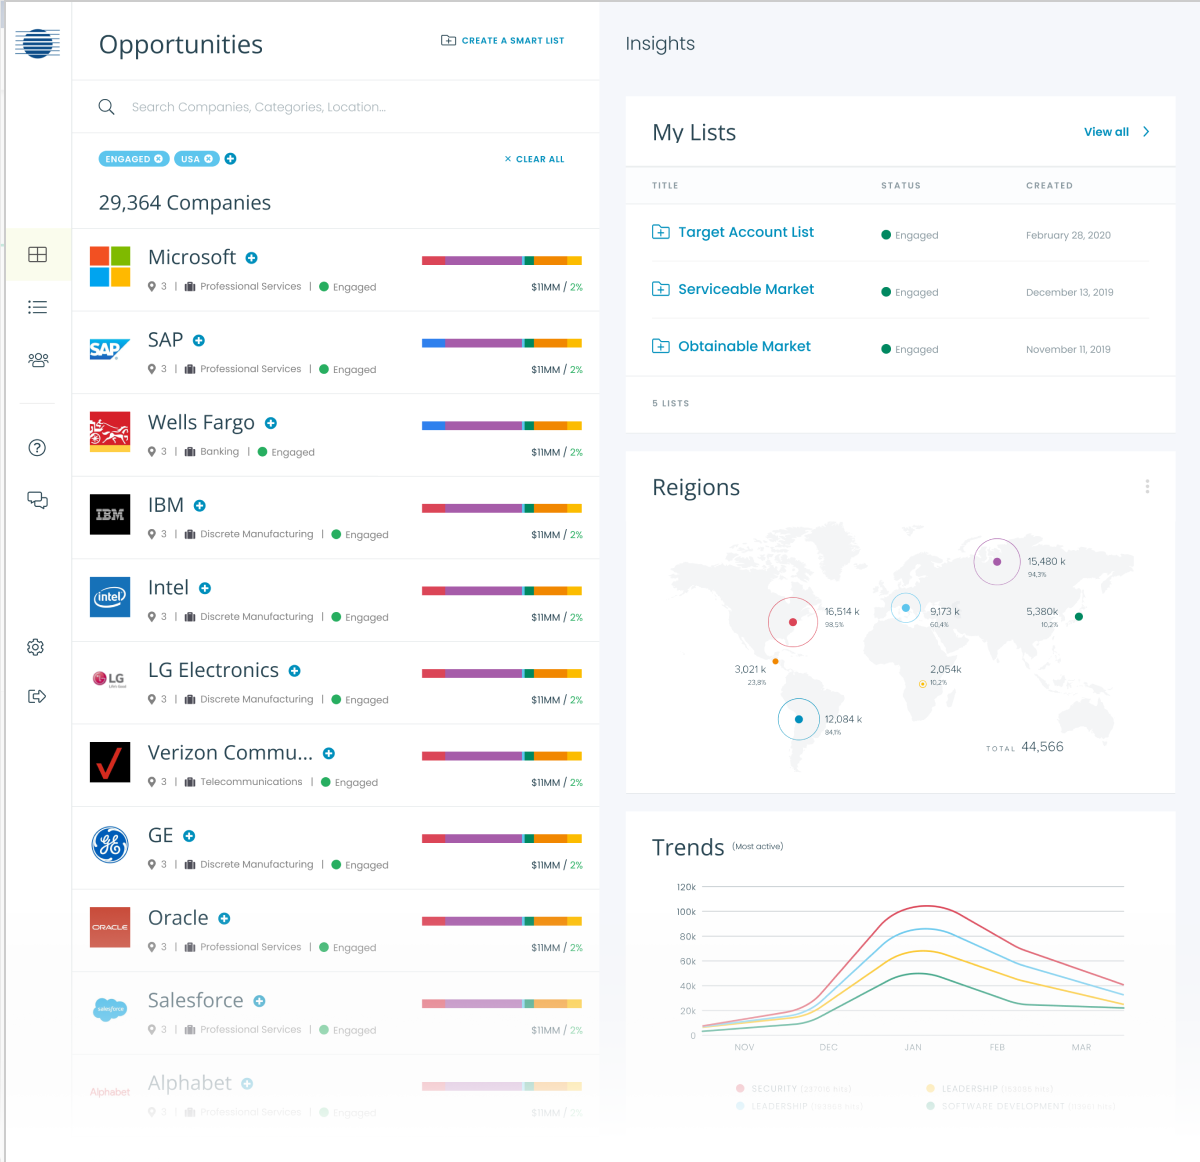
Task: Click the plus icon next to Microsoft
Action: 252,258
